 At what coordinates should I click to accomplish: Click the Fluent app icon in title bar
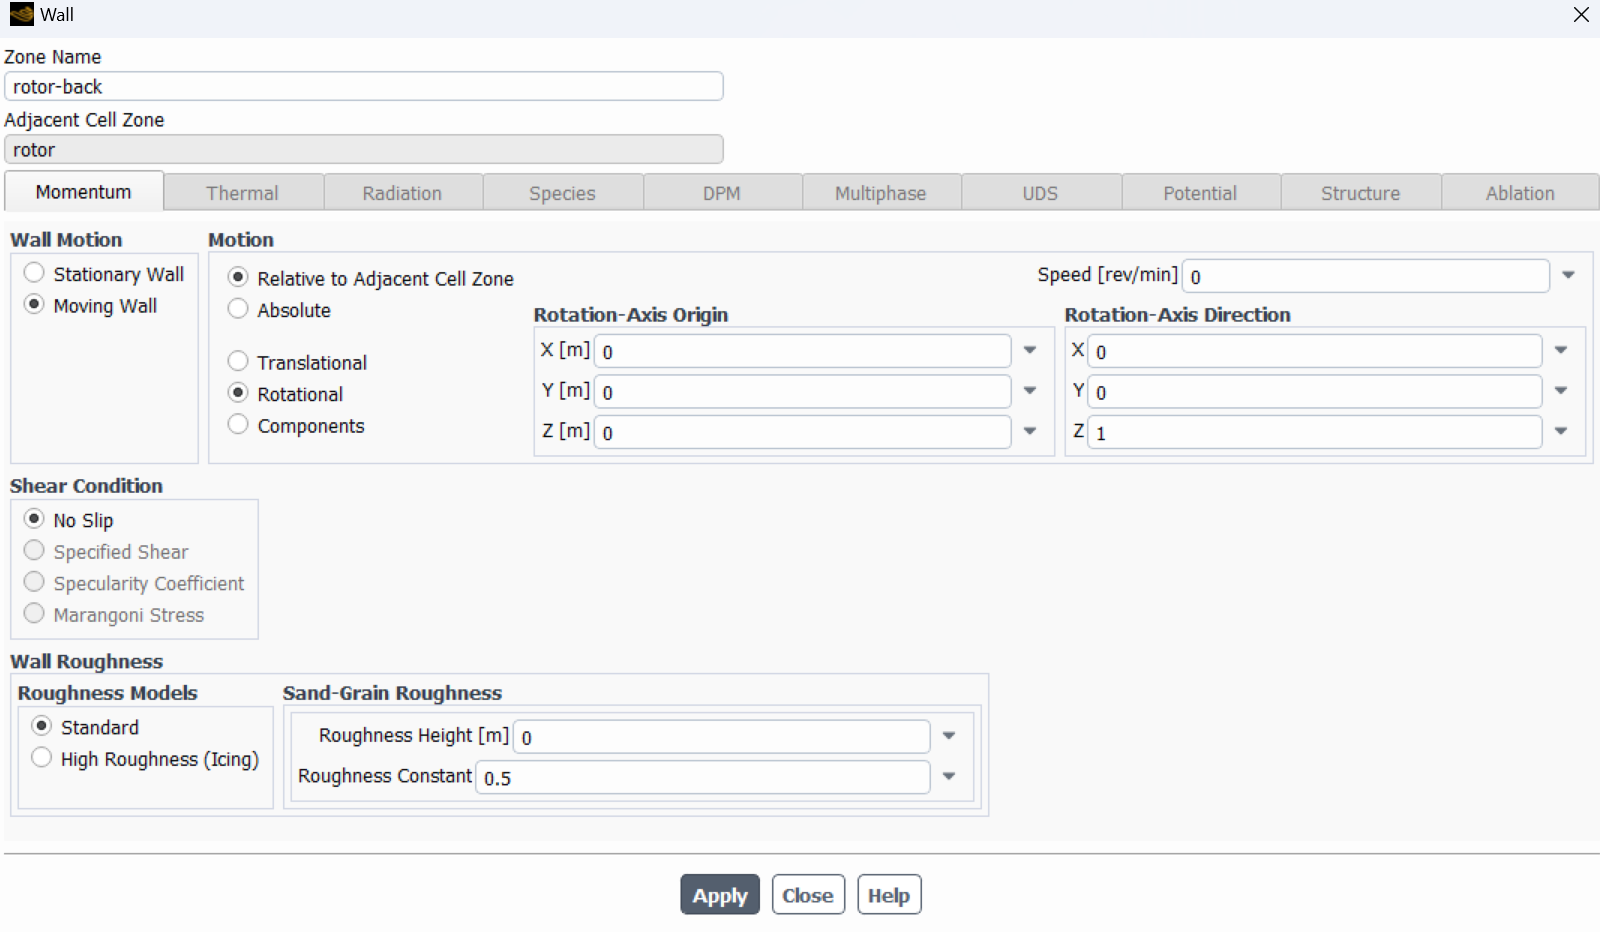(21, 15)
